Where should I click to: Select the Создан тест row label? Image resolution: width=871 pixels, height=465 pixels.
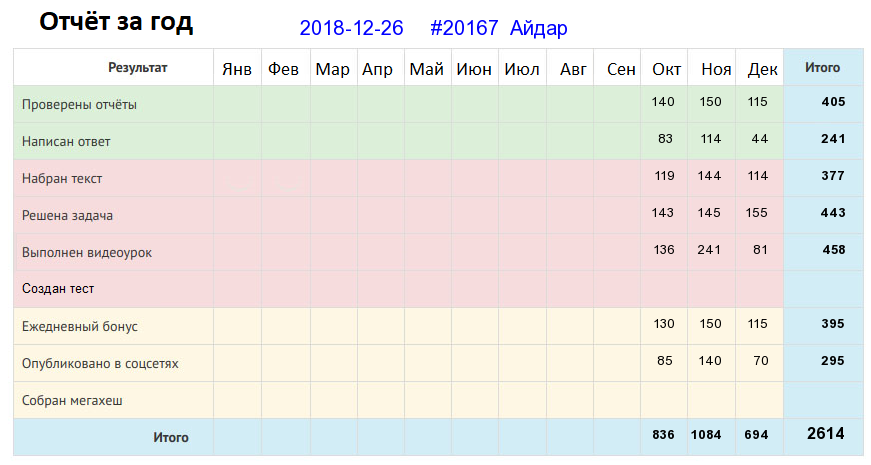58,289
